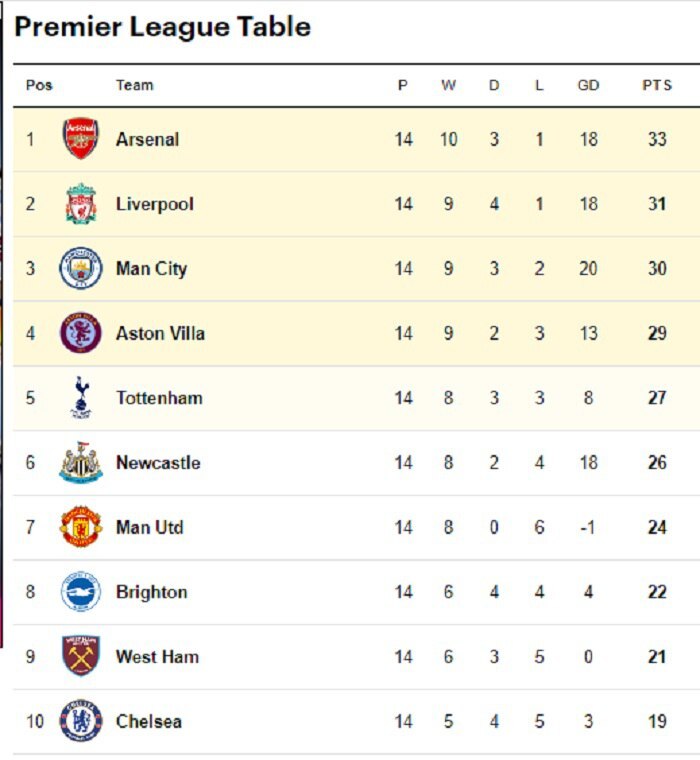Screen dimensions: 700x760
Task: Open the Chelsea team name link
Action: pos(148,721)
